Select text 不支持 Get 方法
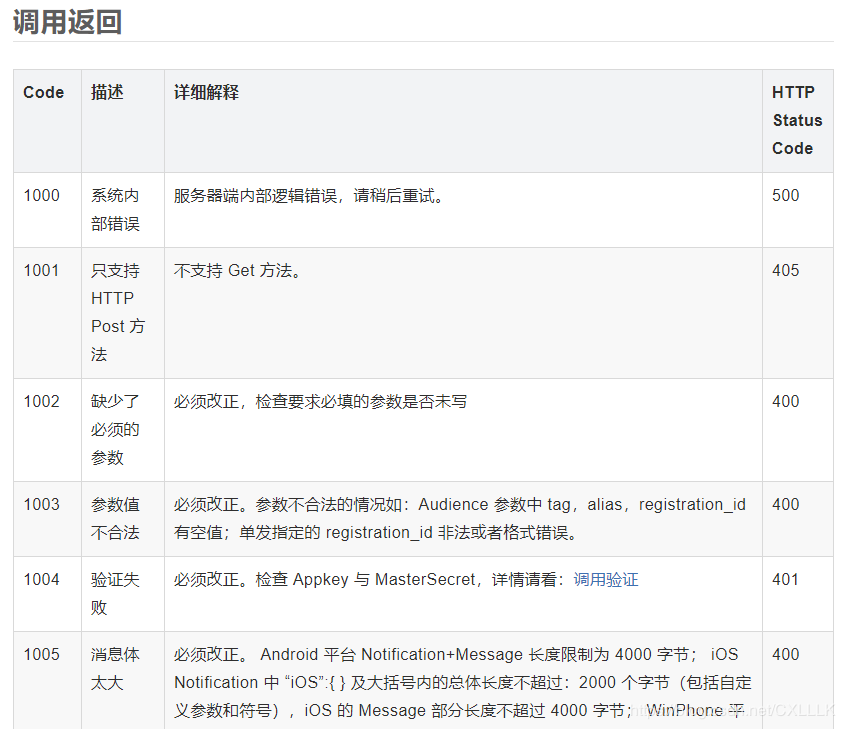This screenshot has width=845, height=729. 237,270
